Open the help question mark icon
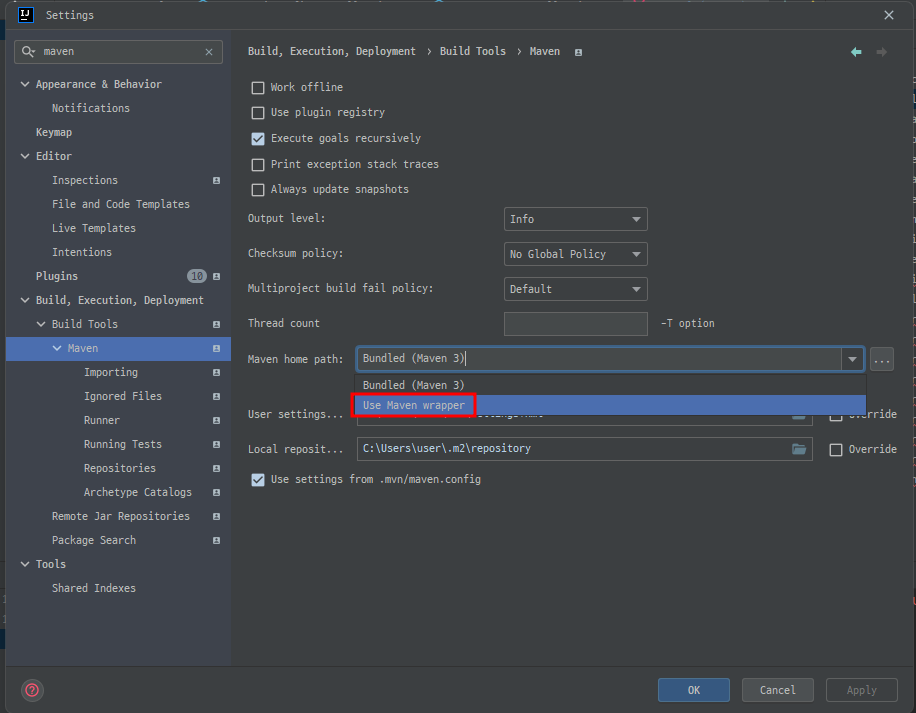The height and width of the screenshot is (713, 916). coord(32,690)
